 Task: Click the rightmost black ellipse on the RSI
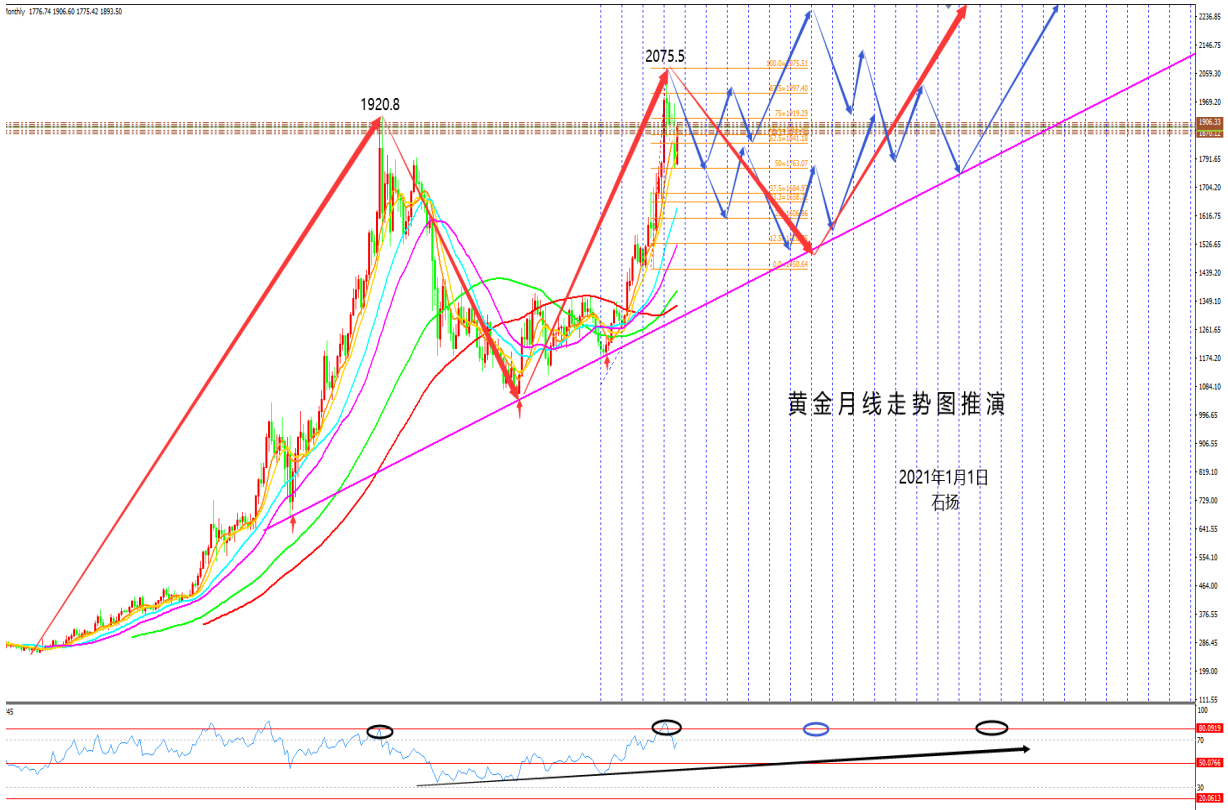tap(992, 726)
